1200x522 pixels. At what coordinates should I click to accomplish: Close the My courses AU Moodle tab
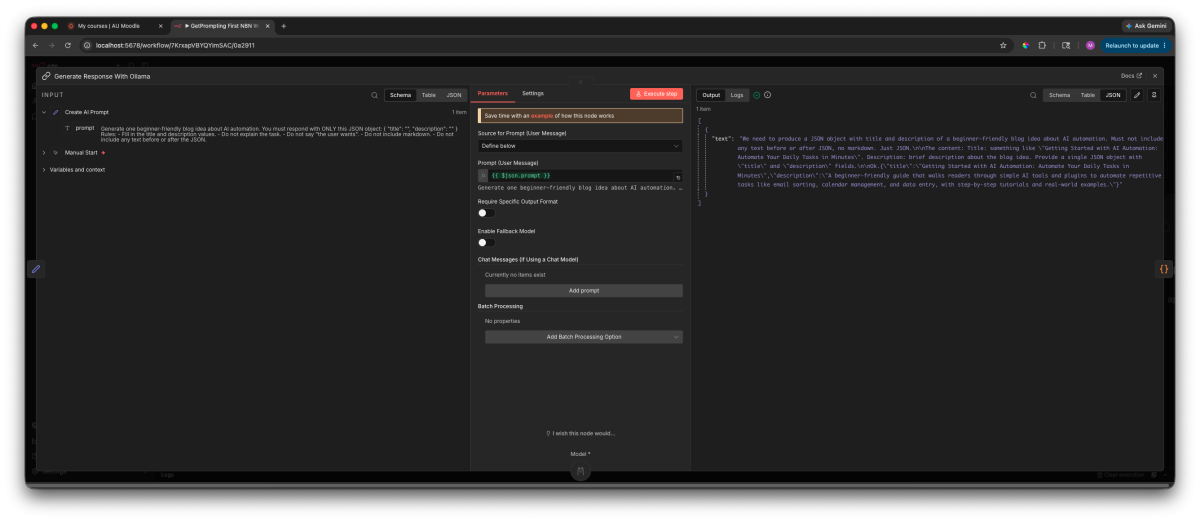click(x=160, y=26)
